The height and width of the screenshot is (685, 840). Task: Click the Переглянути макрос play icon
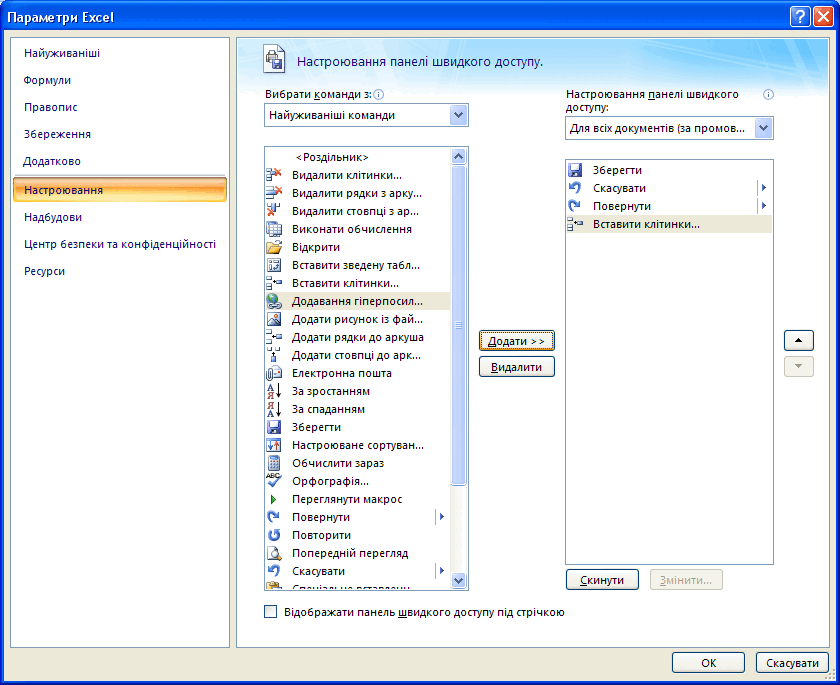[x=274, y=499]
